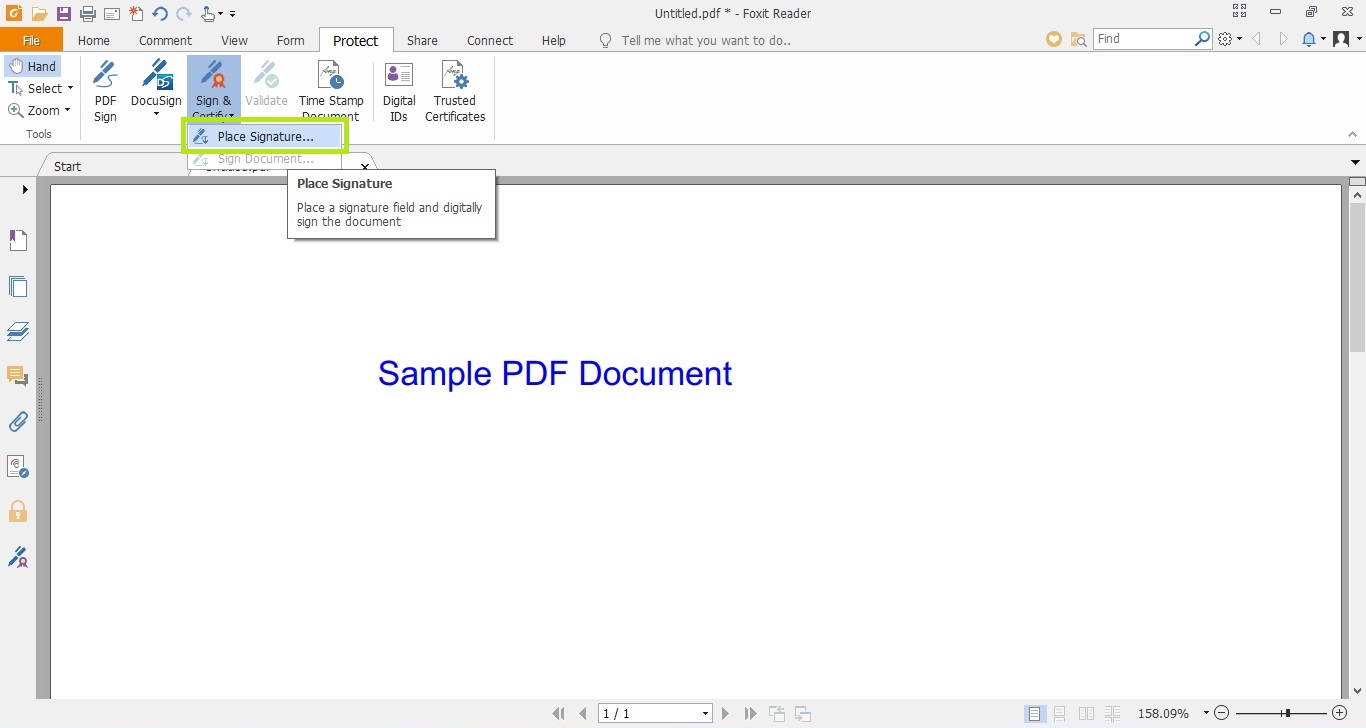
Task: Open the security lock panel in sidebar
Action: pos(18,512)
